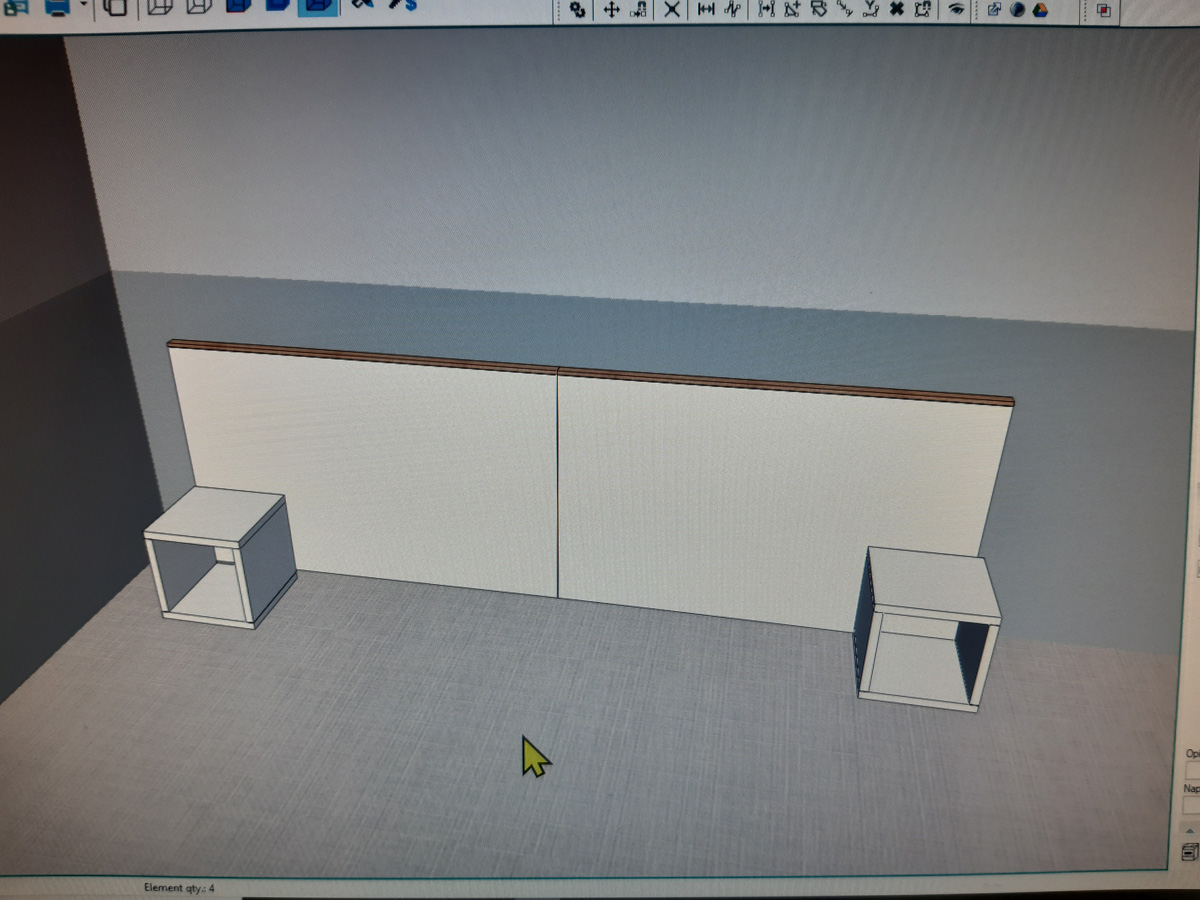Open the dark sphere render icon
Viewport: 1200px width, 900px height.
1018,10
